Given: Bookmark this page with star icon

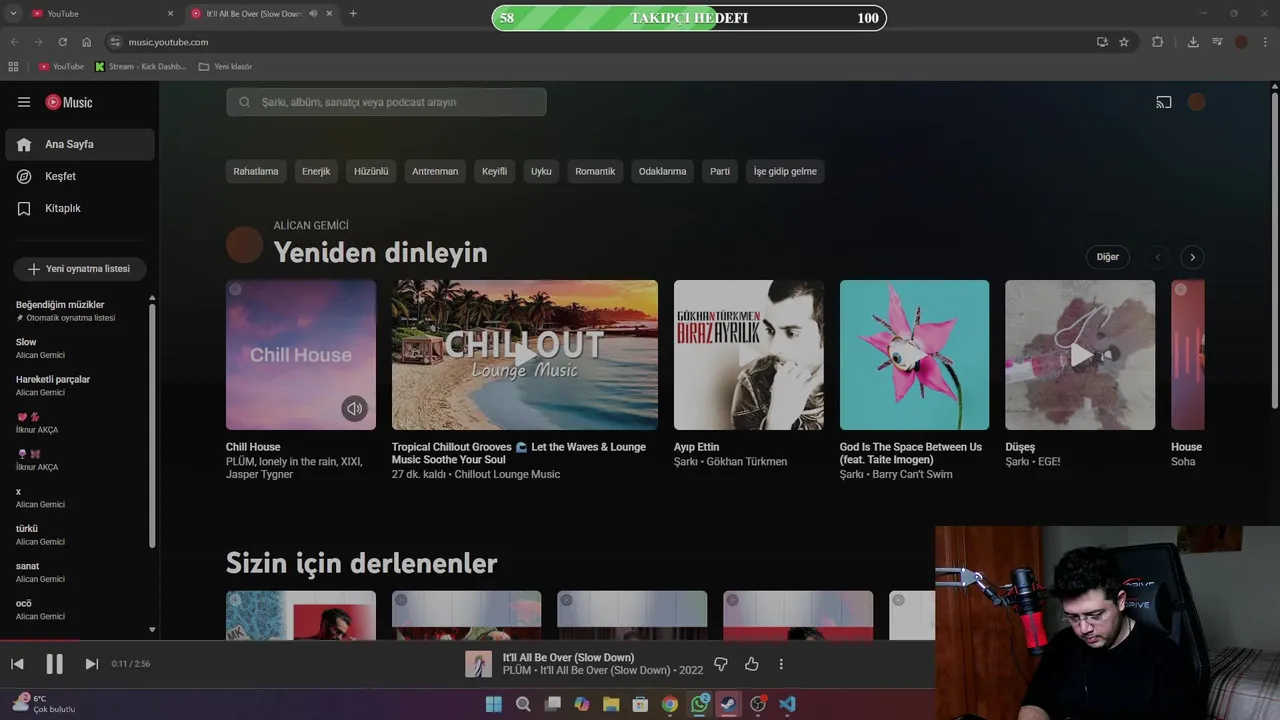Looking at the screenshot, I should [x=1124, y=42].
